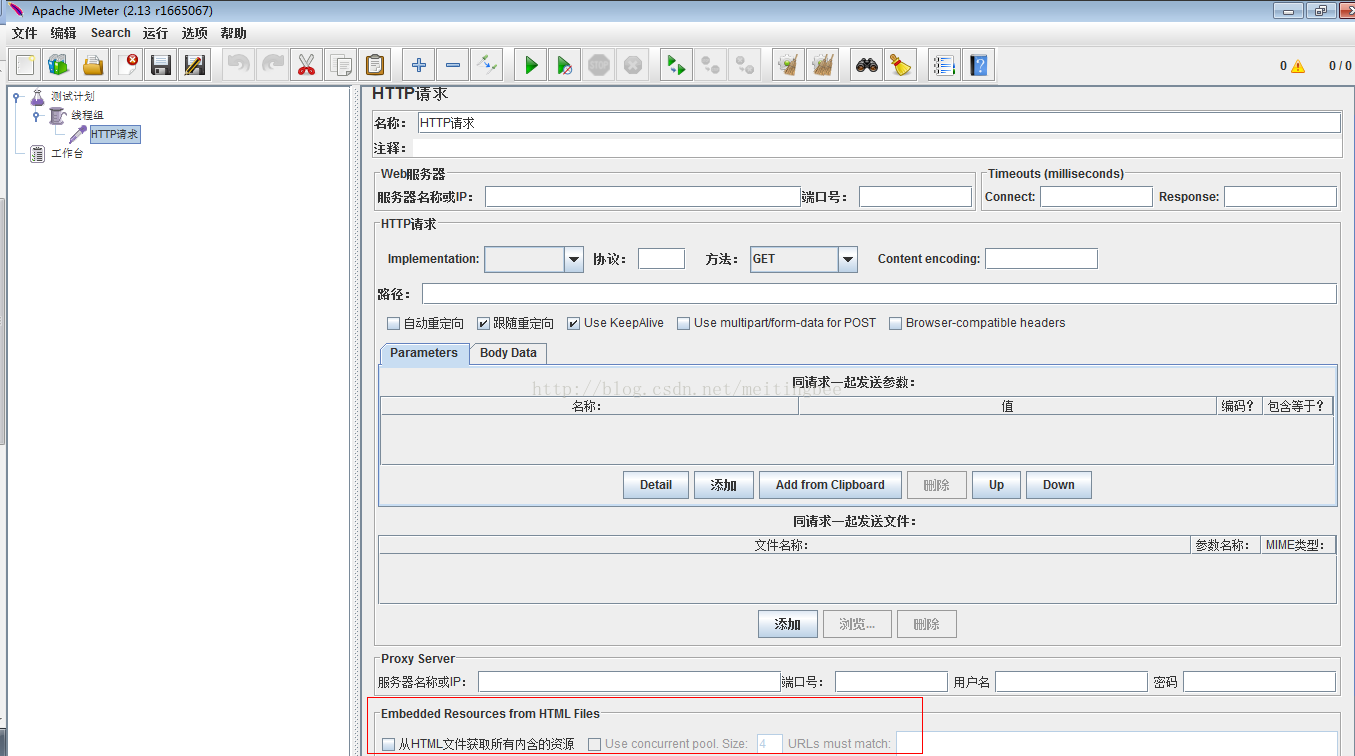Image resolution: width=1355 pixels, height=756 pixels.
Task: Open the 帮助 menu
Action: click(233, 33)
